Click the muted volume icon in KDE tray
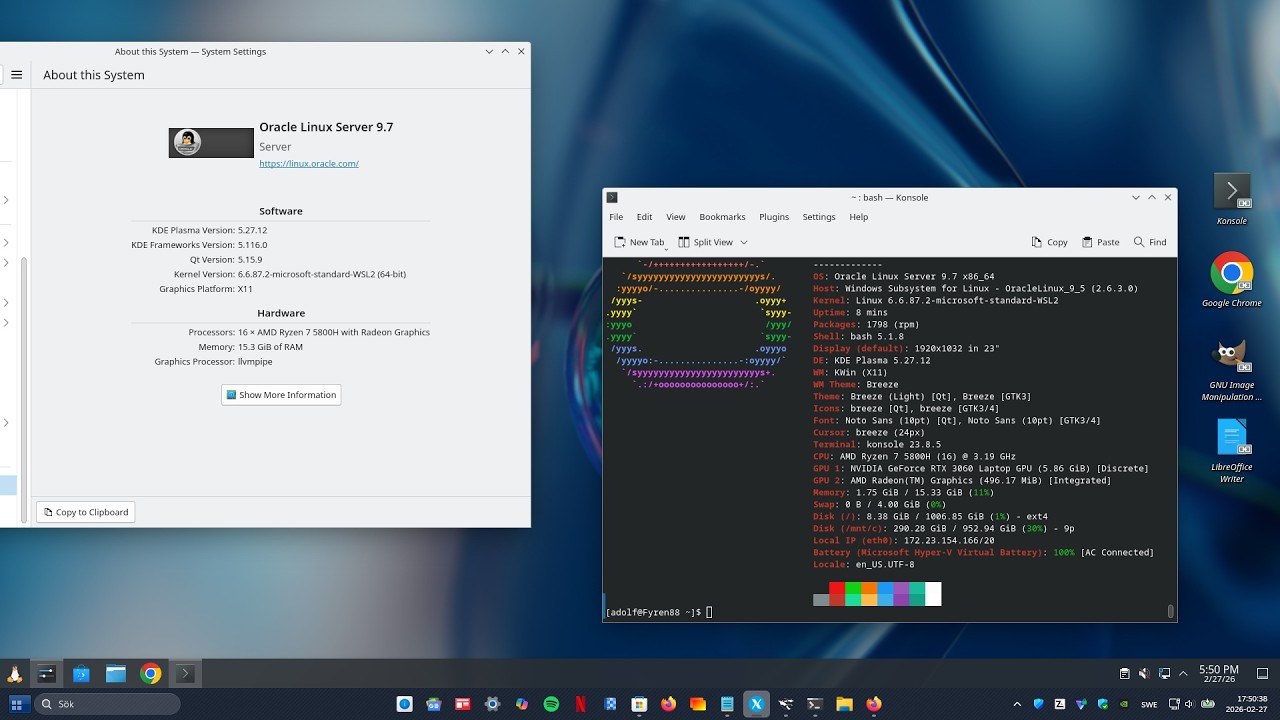 [x=1145, y=674]
